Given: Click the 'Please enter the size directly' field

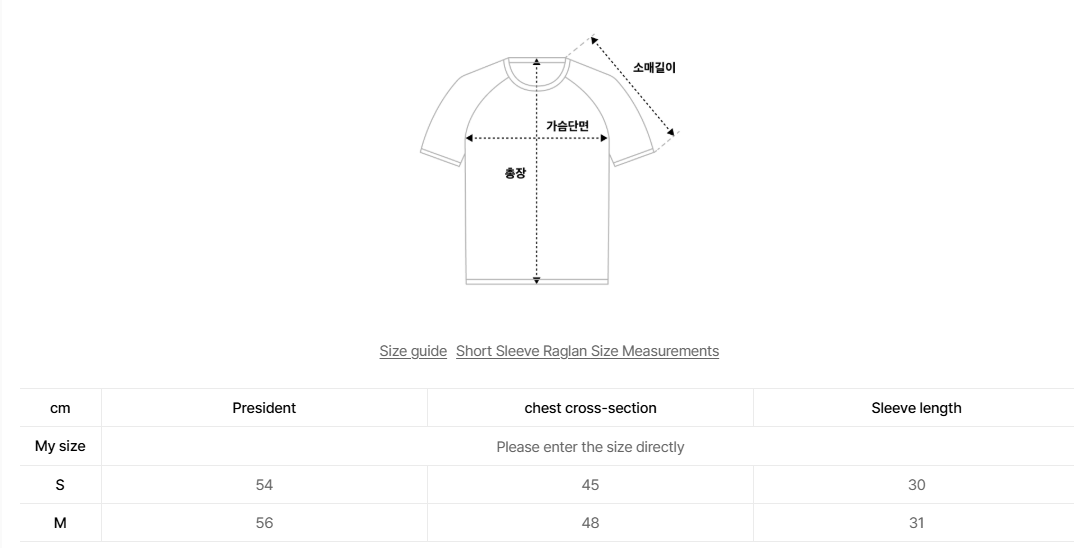Looking at the screenshot, I should pyautogui.click(x=590, y=447).
